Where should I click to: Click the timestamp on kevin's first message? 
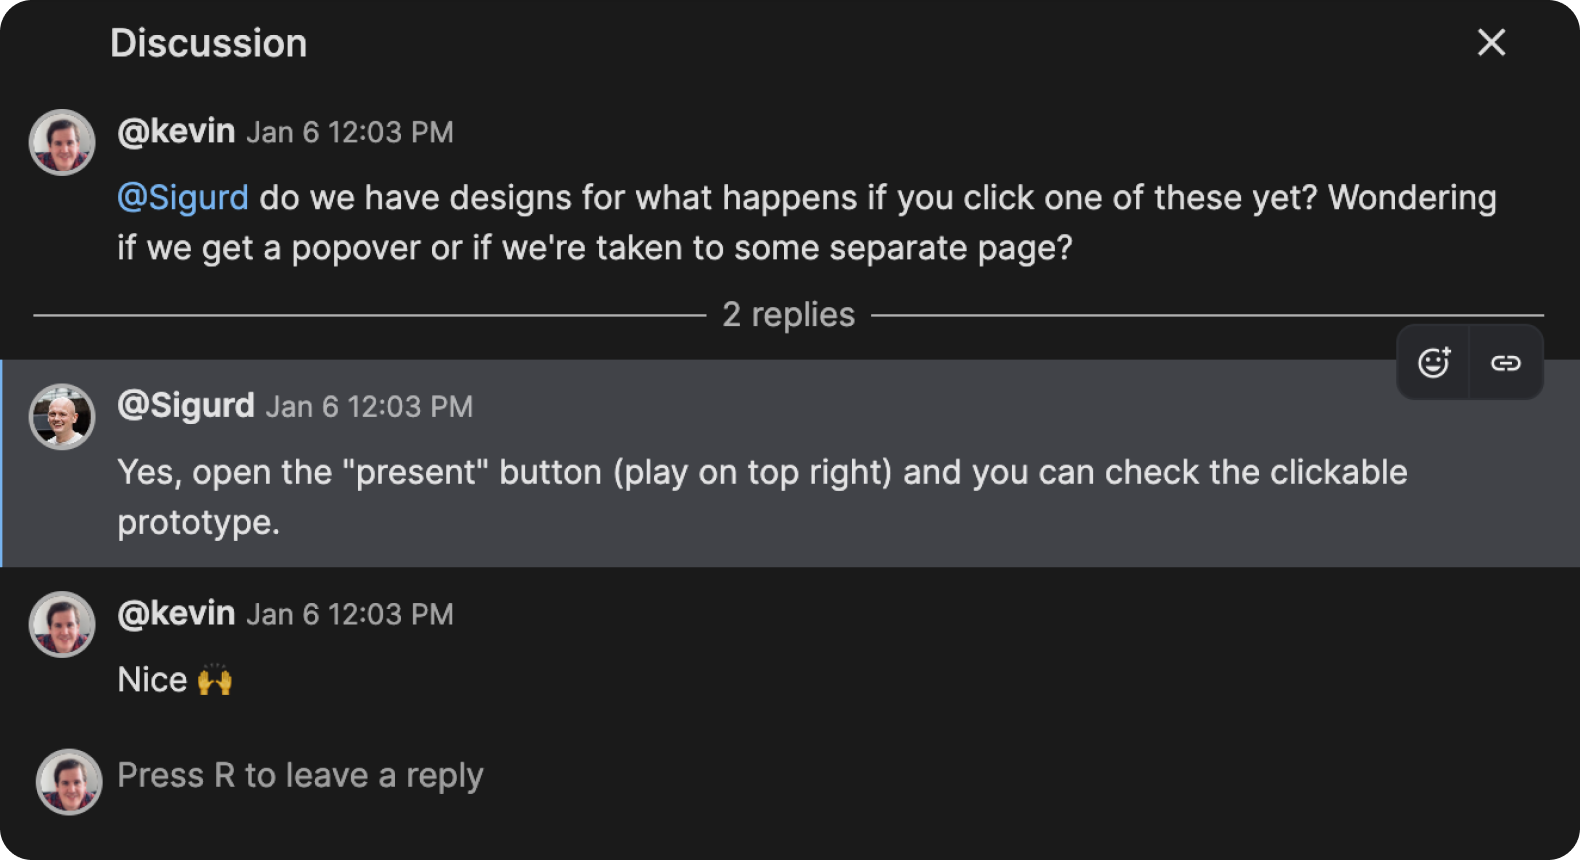(350, 132)
